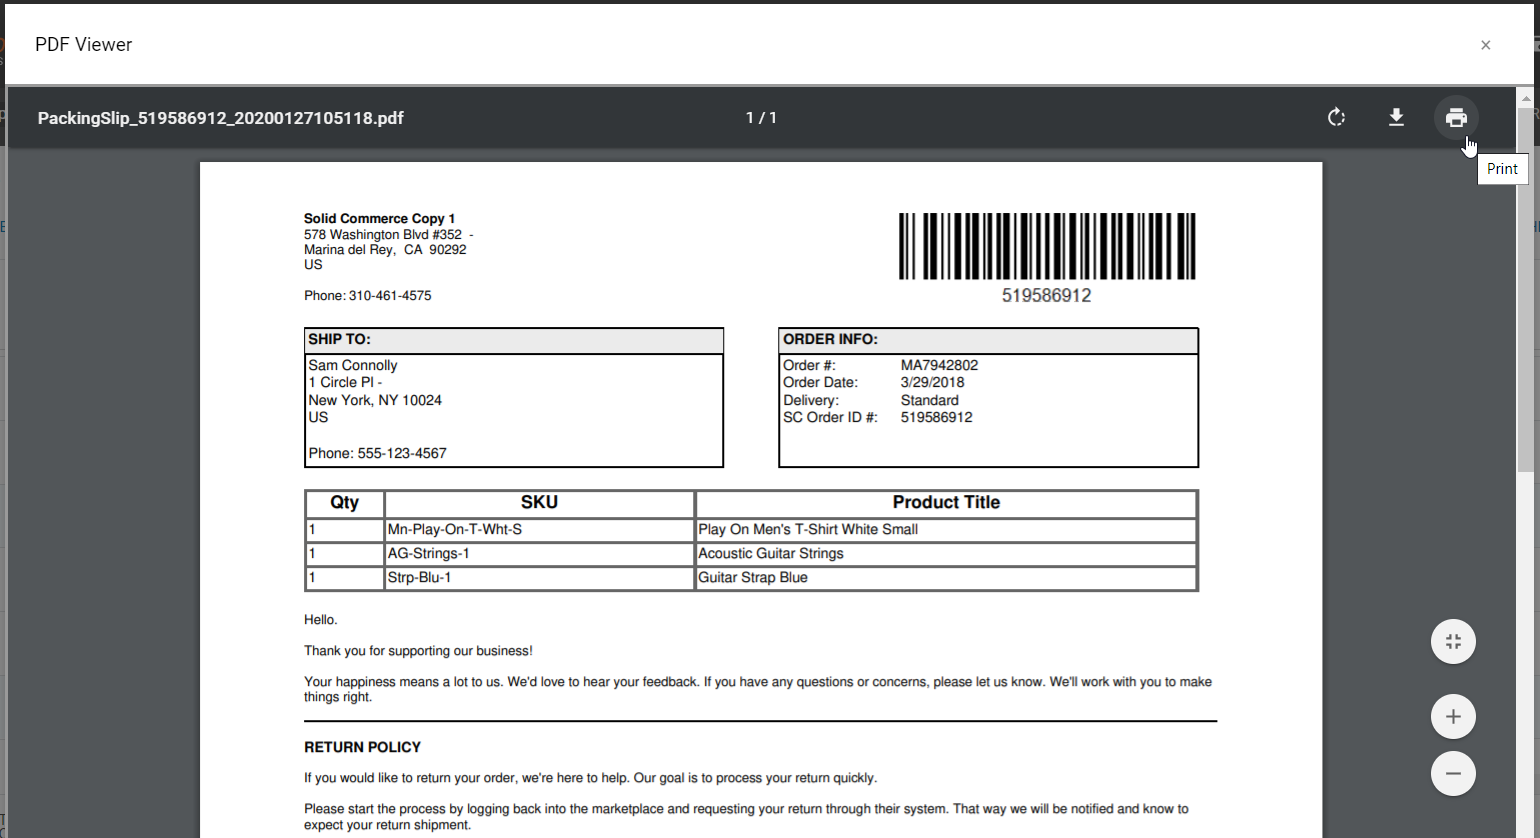This screenshot has width=1540, height=838.
Task: Rotate the PDF document clockwise
Action: (x=1336, y=118)
